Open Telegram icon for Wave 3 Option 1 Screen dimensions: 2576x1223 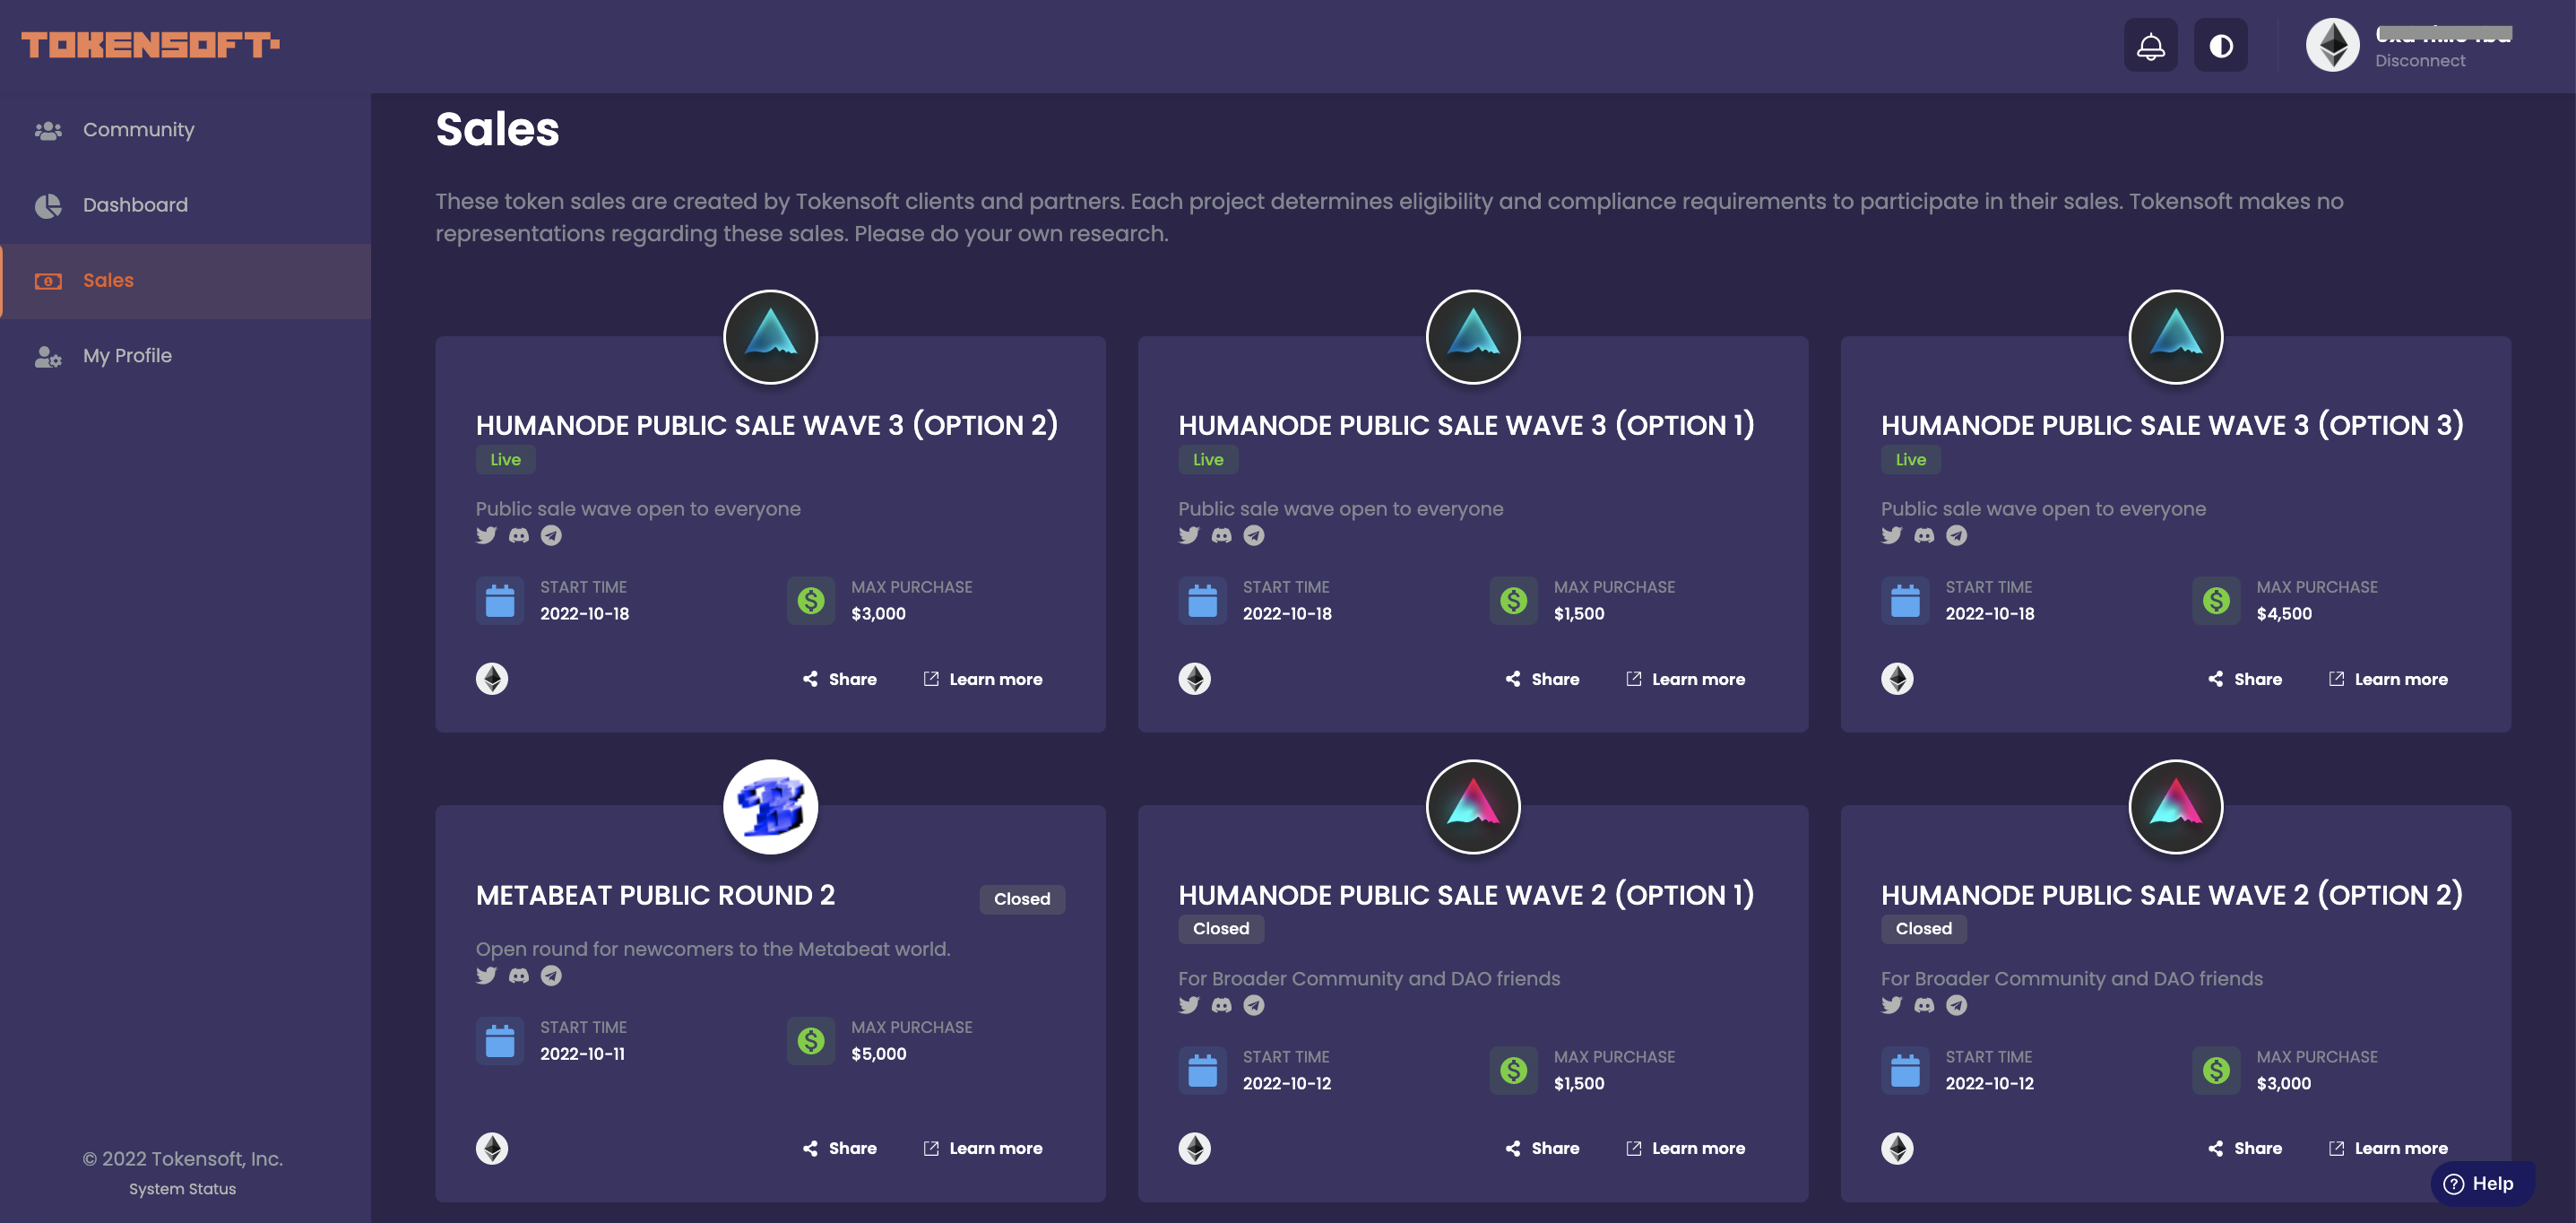click(x=1254, y=535)
